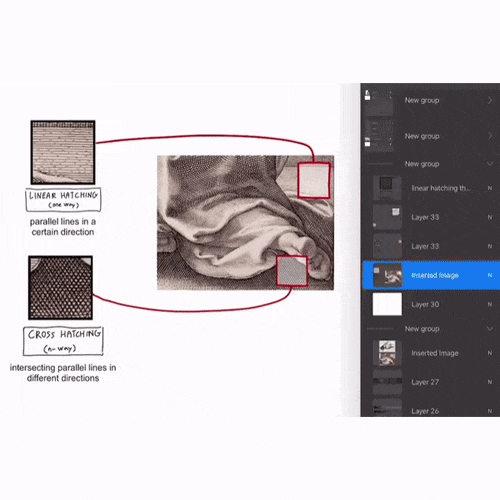Select Layer 33 name directly below linear hatching
500x500 pixels.
425,217
